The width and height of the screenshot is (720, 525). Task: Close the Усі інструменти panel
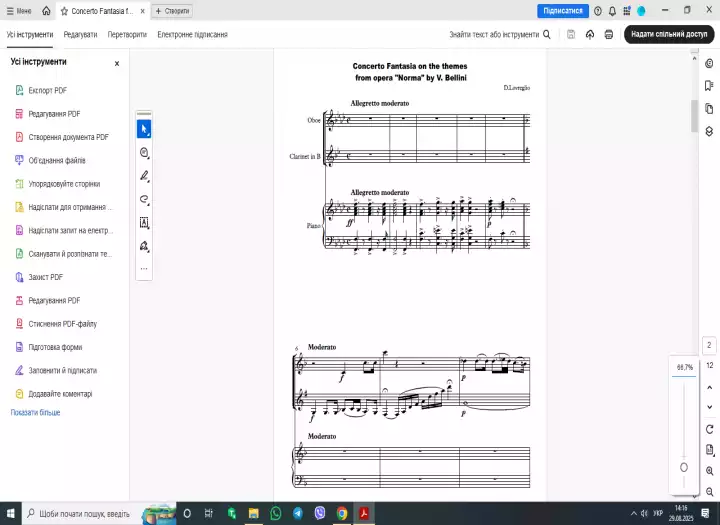[117, 63]
